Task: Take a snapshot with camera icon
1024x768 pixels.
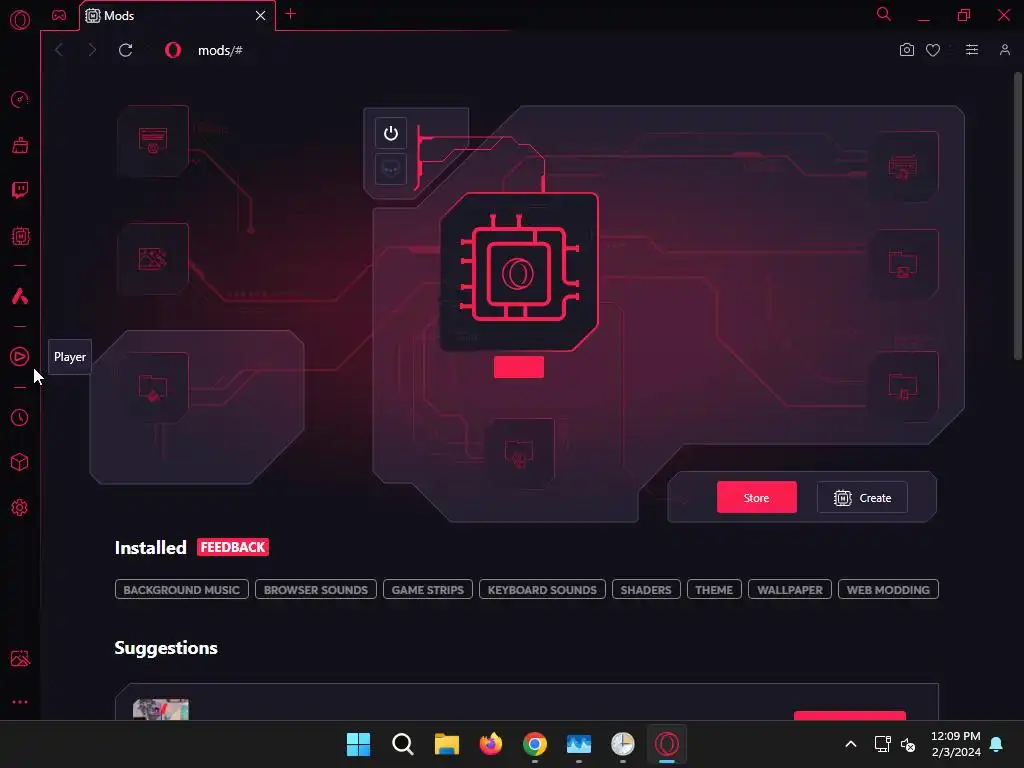Action: coord(906,50)
